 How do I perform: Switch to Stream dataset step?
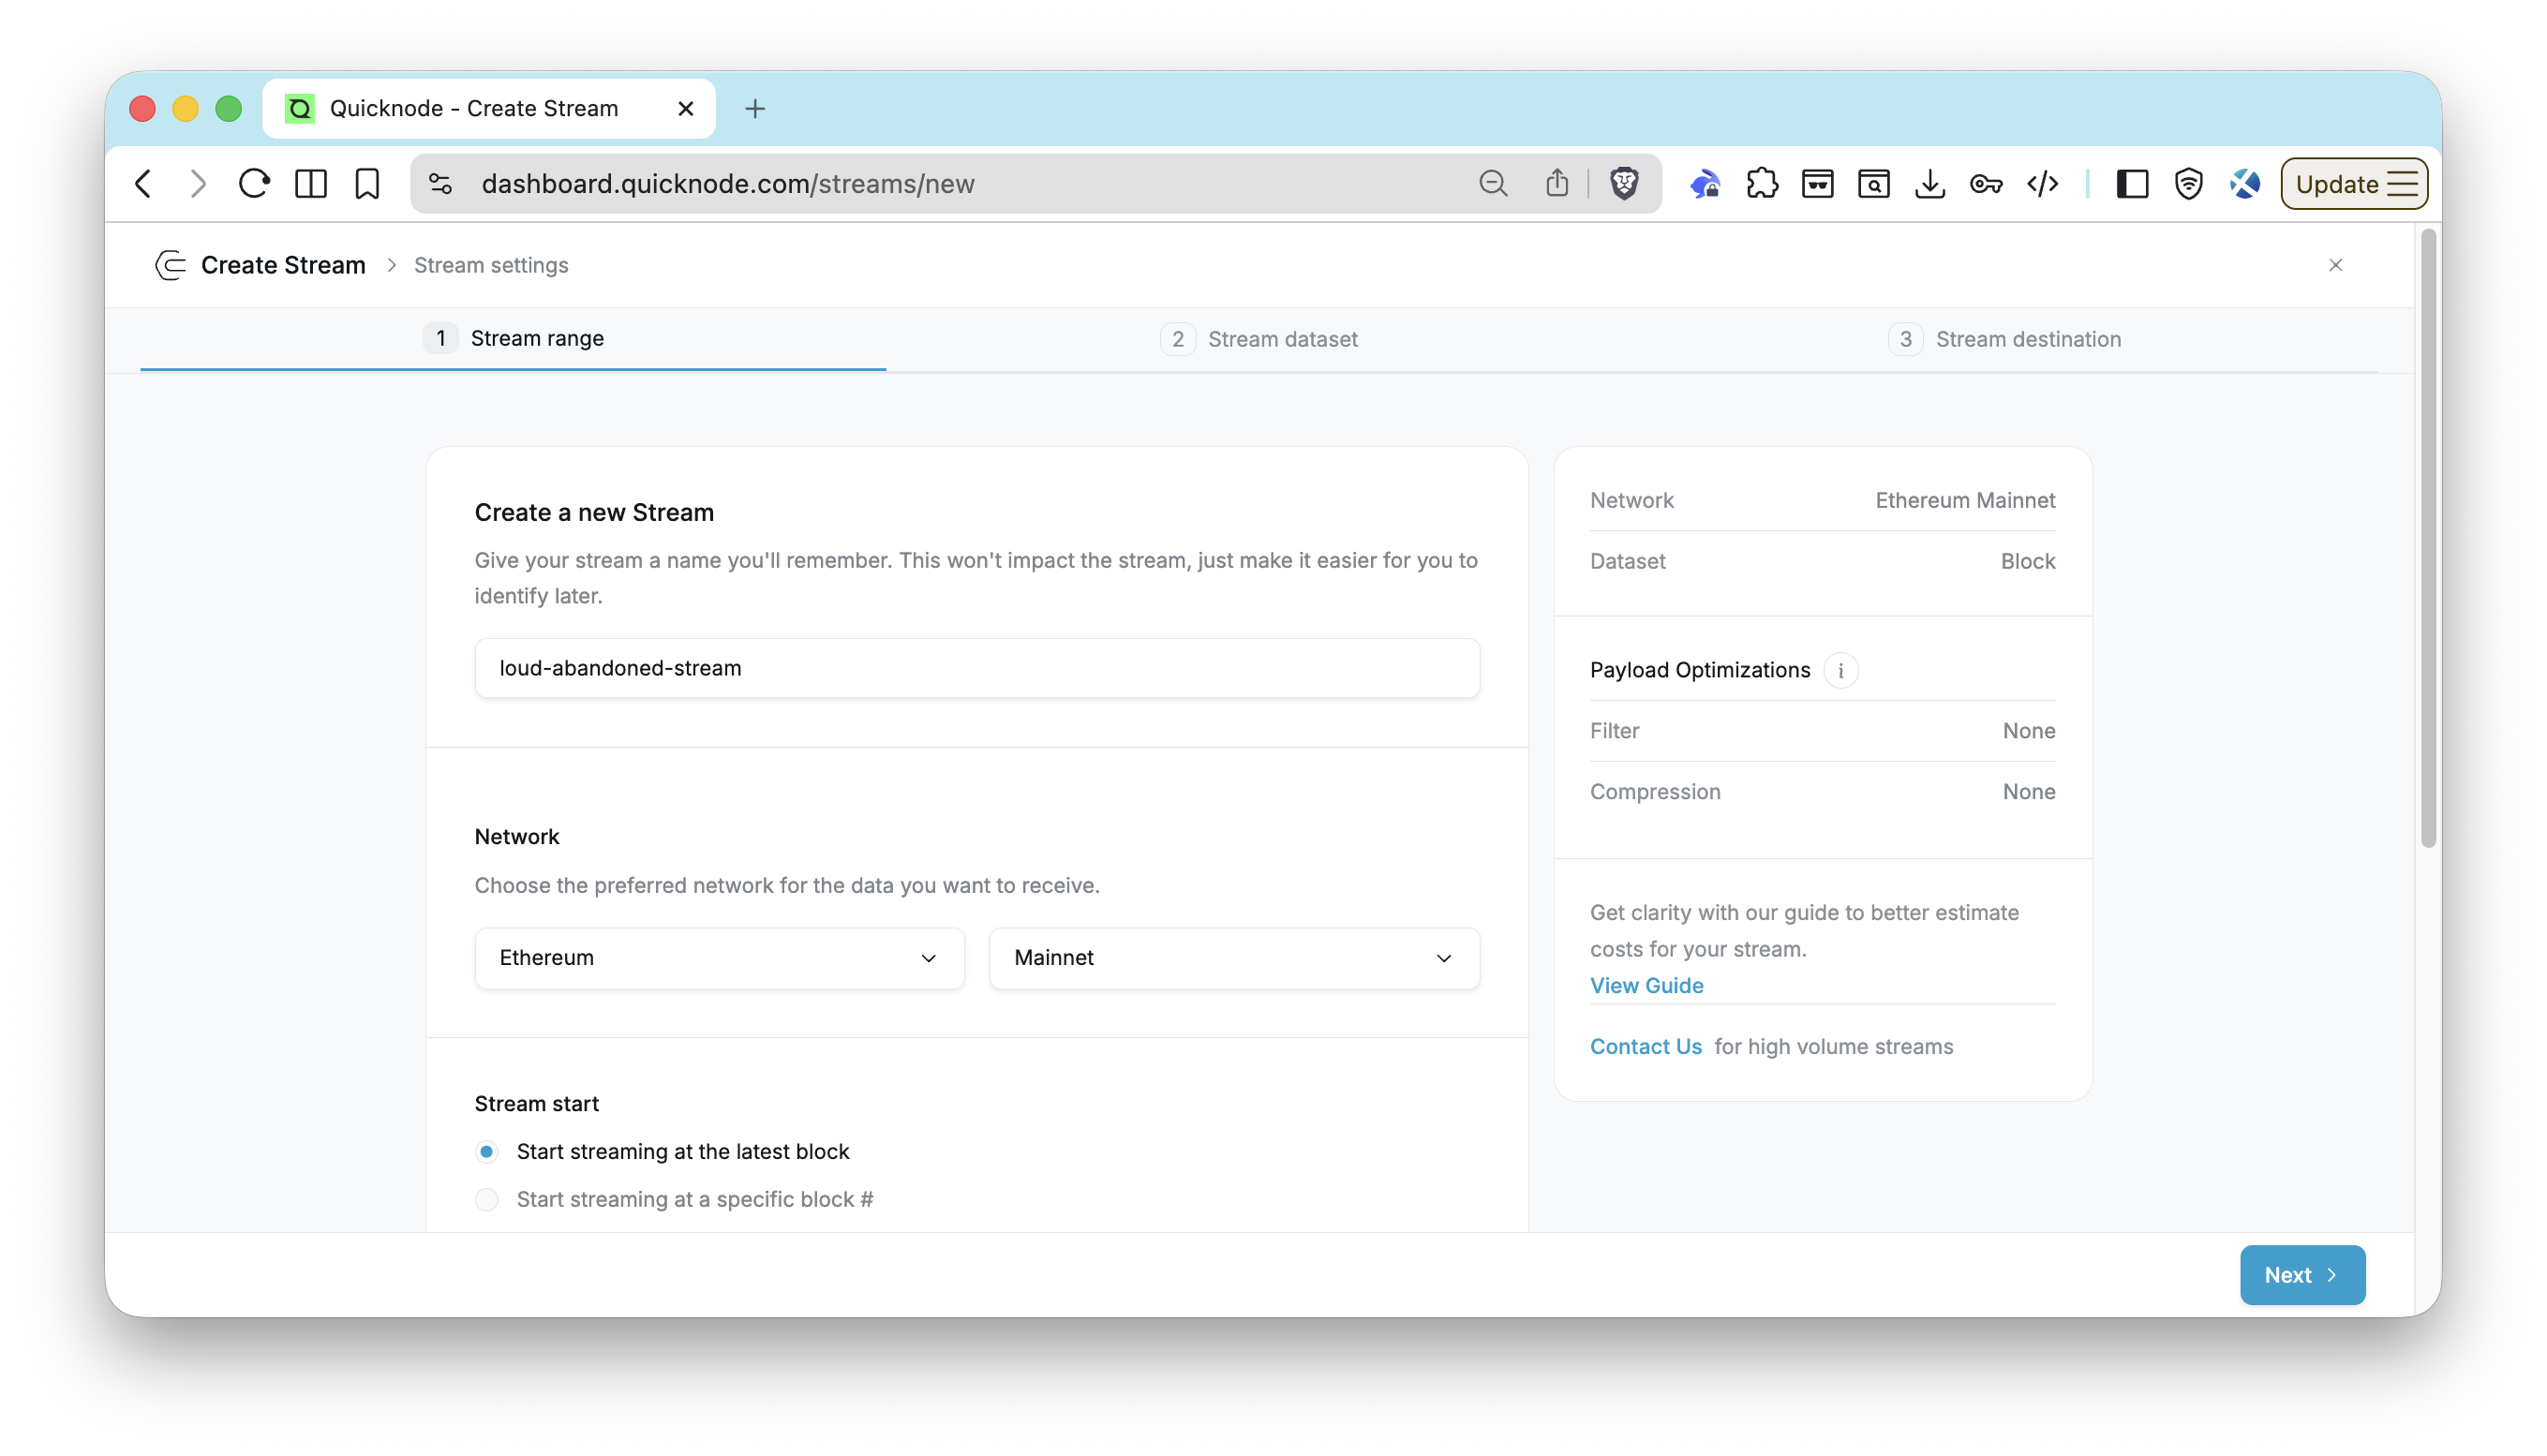1259,339
